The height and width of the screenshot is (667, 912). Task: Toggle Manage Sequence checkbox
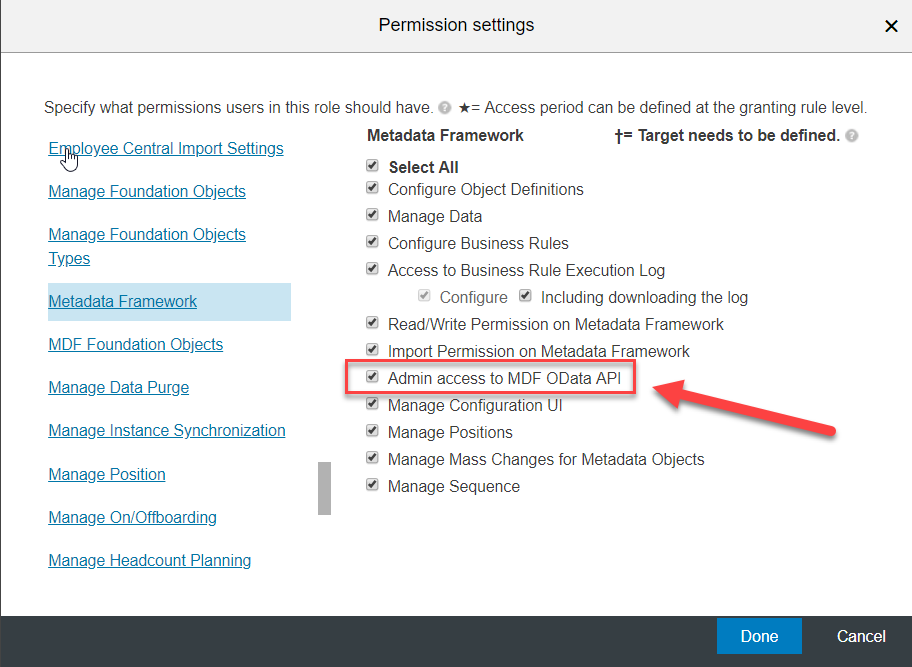point(372,484)
